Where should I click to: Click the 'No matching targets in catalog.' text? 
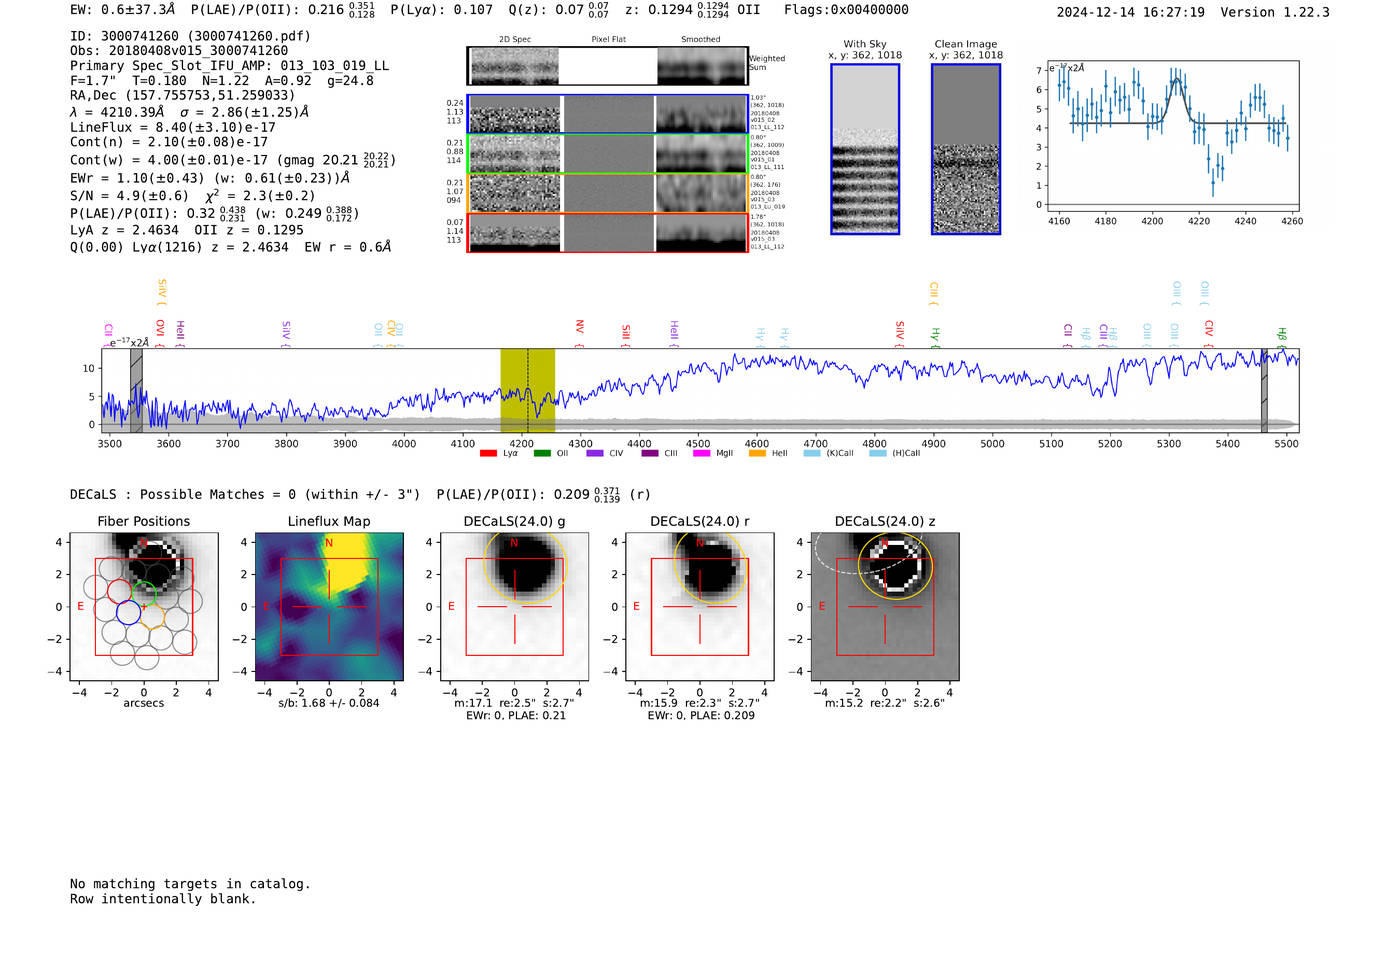point(190,884)
